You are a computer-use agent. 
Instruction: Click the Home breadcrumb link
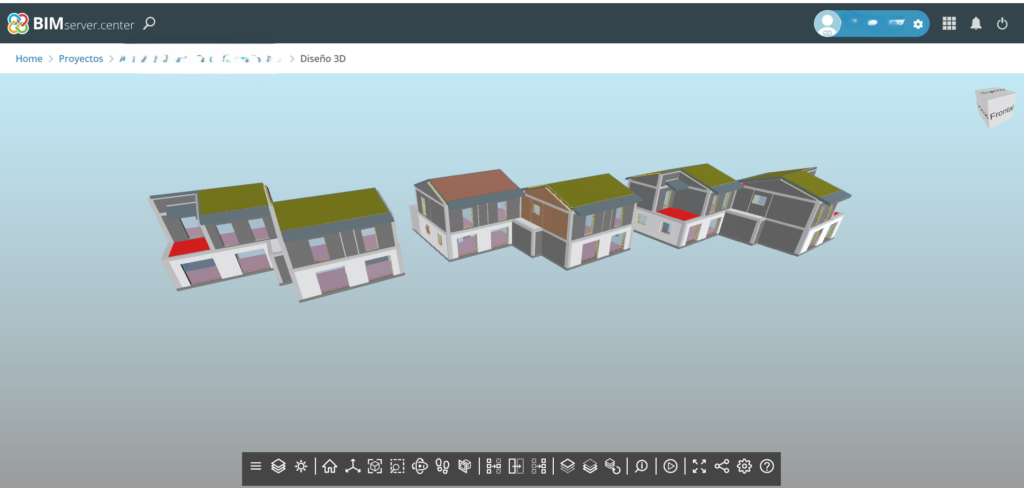pyautogui.click(x=29, y=59)
